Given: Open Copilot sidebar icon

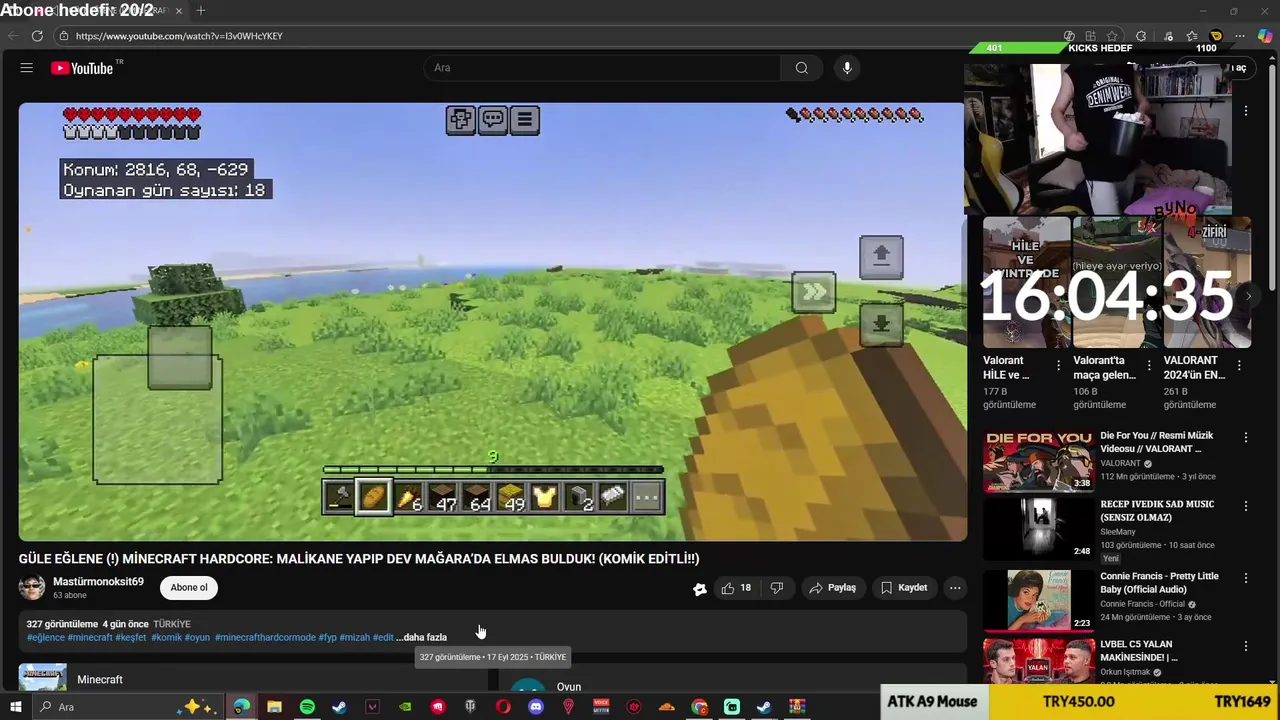Looking at the screenshot, I should [x=1265, y=36].
